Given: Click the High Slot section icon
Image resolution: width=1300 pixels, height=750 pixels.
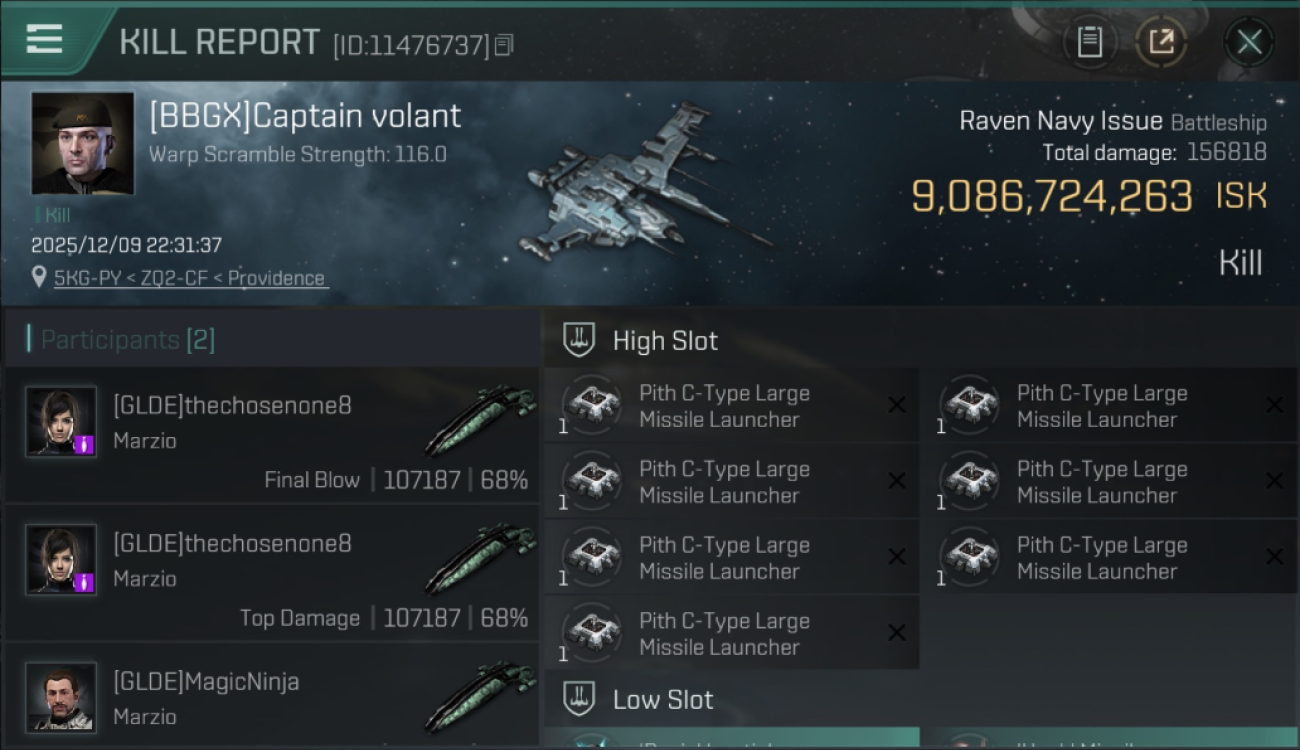Looking at the screenshot, I should (x=579, y=340).
